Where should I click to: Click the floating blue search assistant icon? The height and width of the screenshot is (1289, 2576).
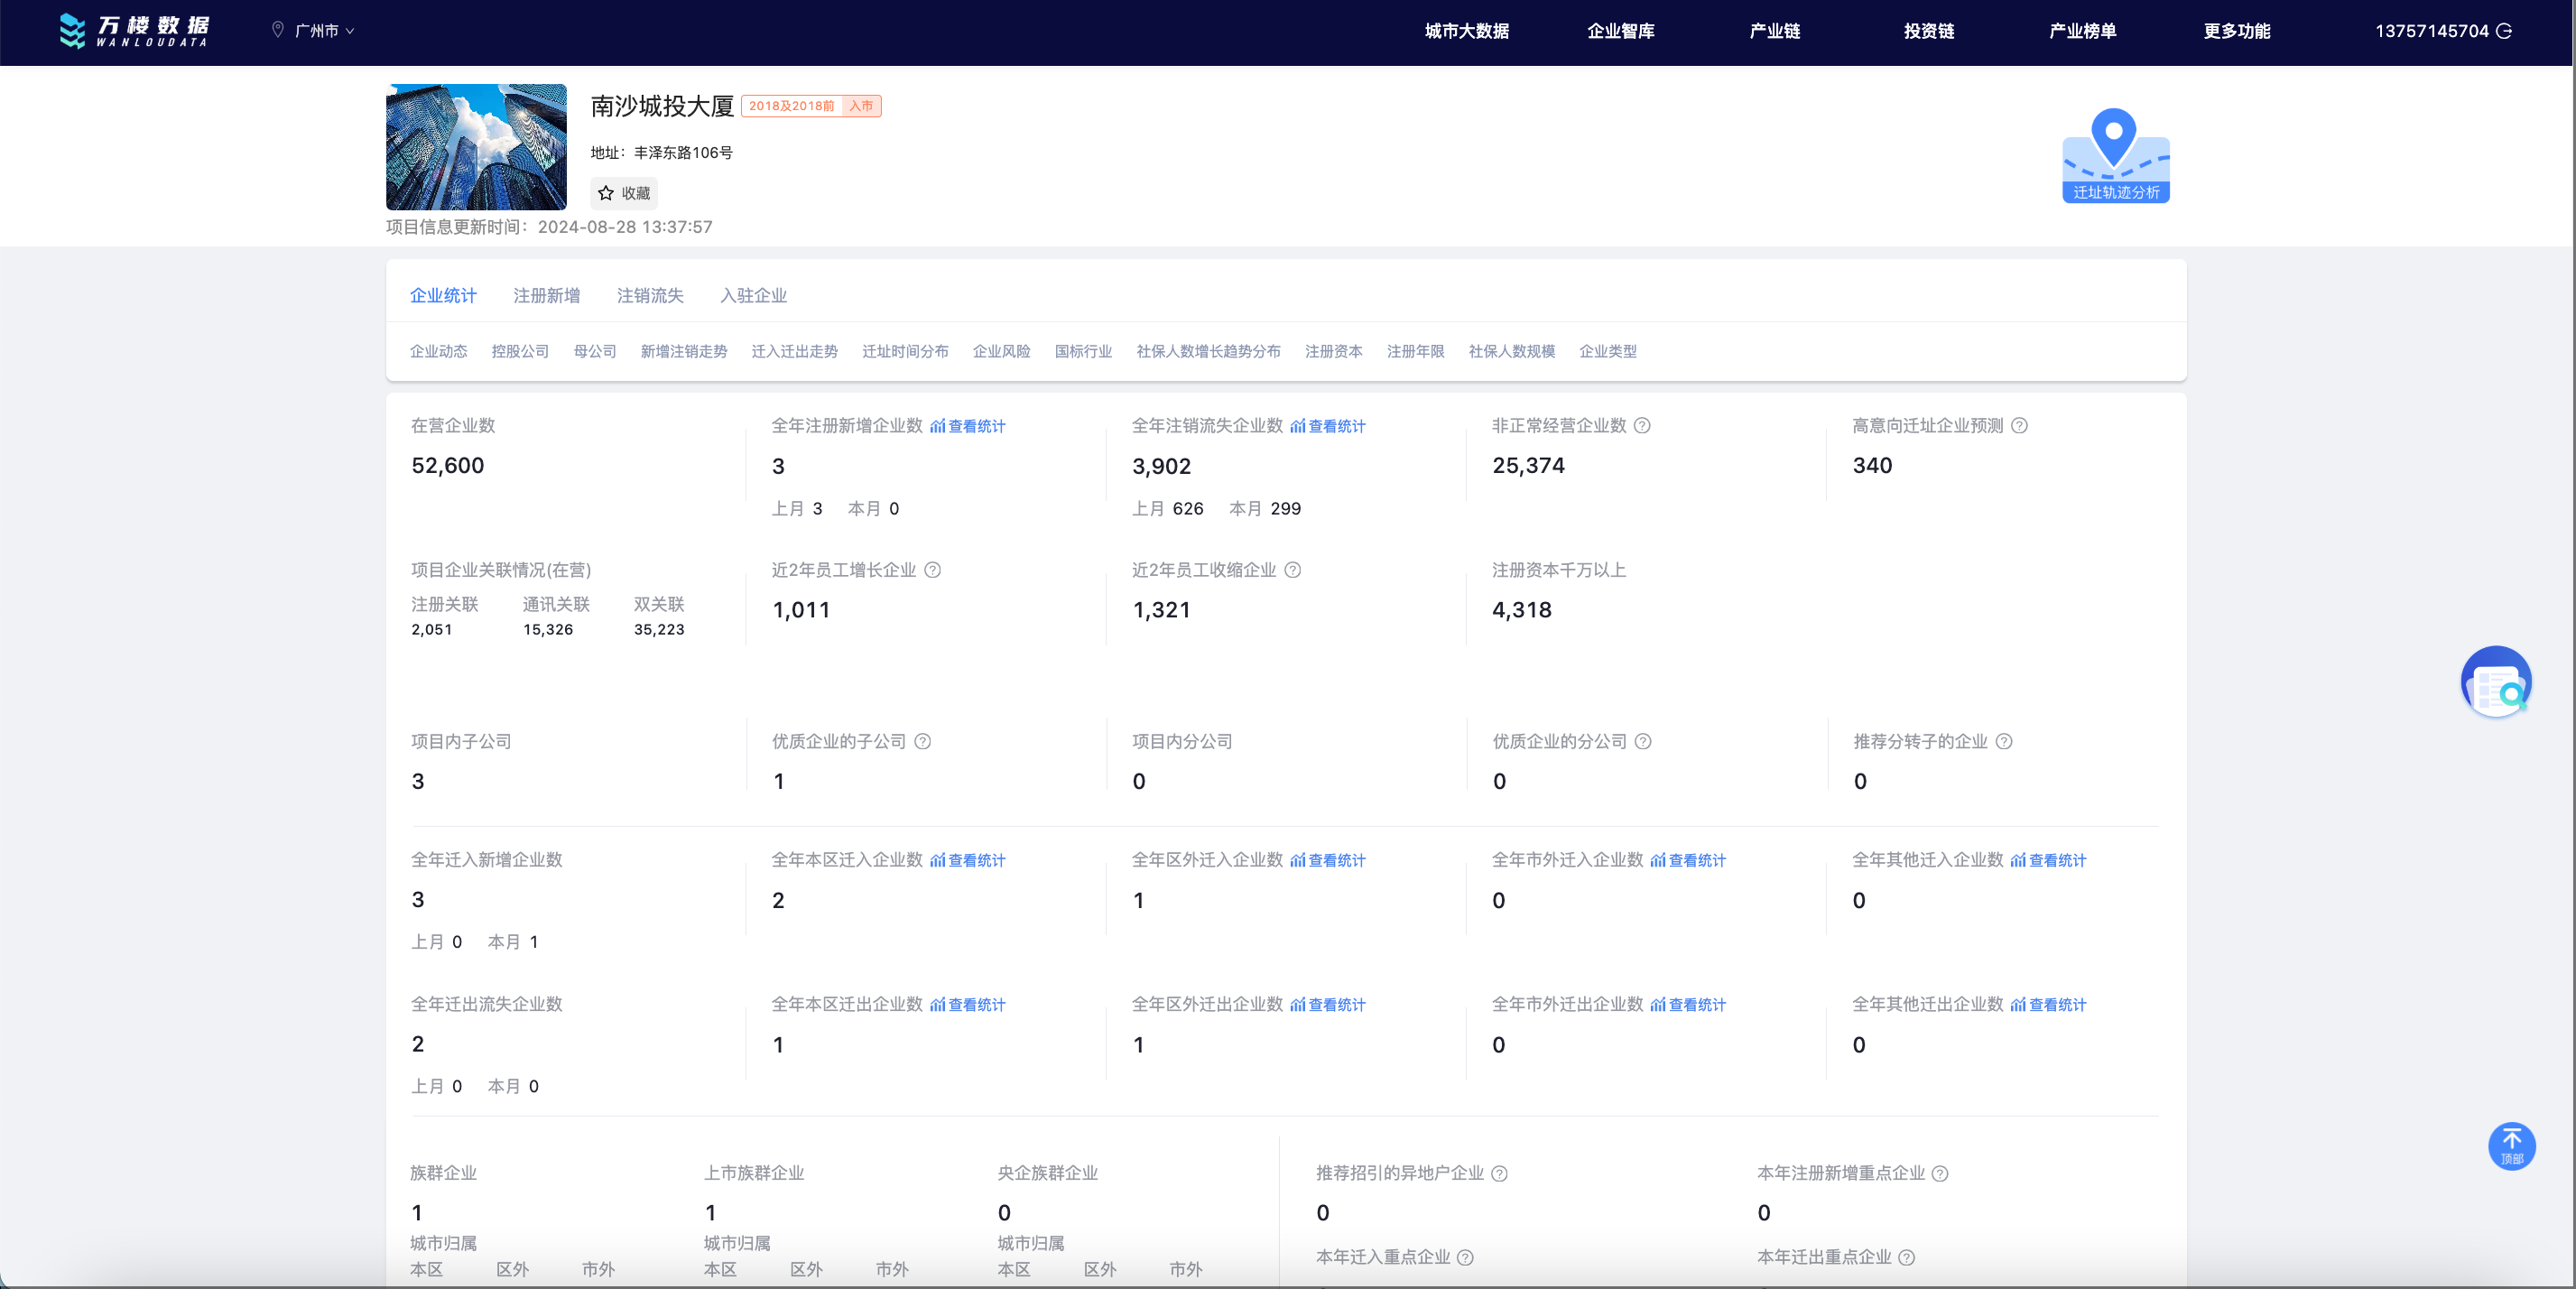(2495, 682)
